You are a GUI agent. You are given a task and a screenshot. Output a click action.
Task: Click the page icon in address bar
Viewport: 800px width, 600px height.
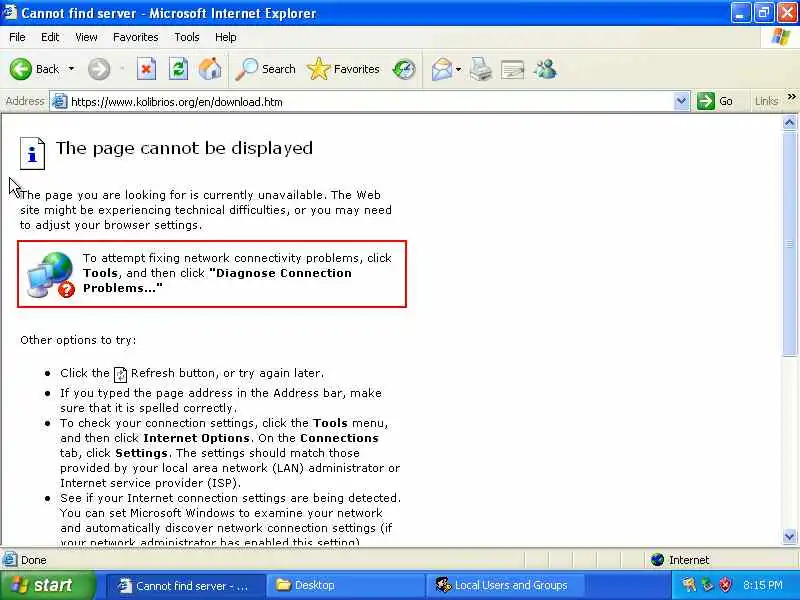tap(60, 102)
